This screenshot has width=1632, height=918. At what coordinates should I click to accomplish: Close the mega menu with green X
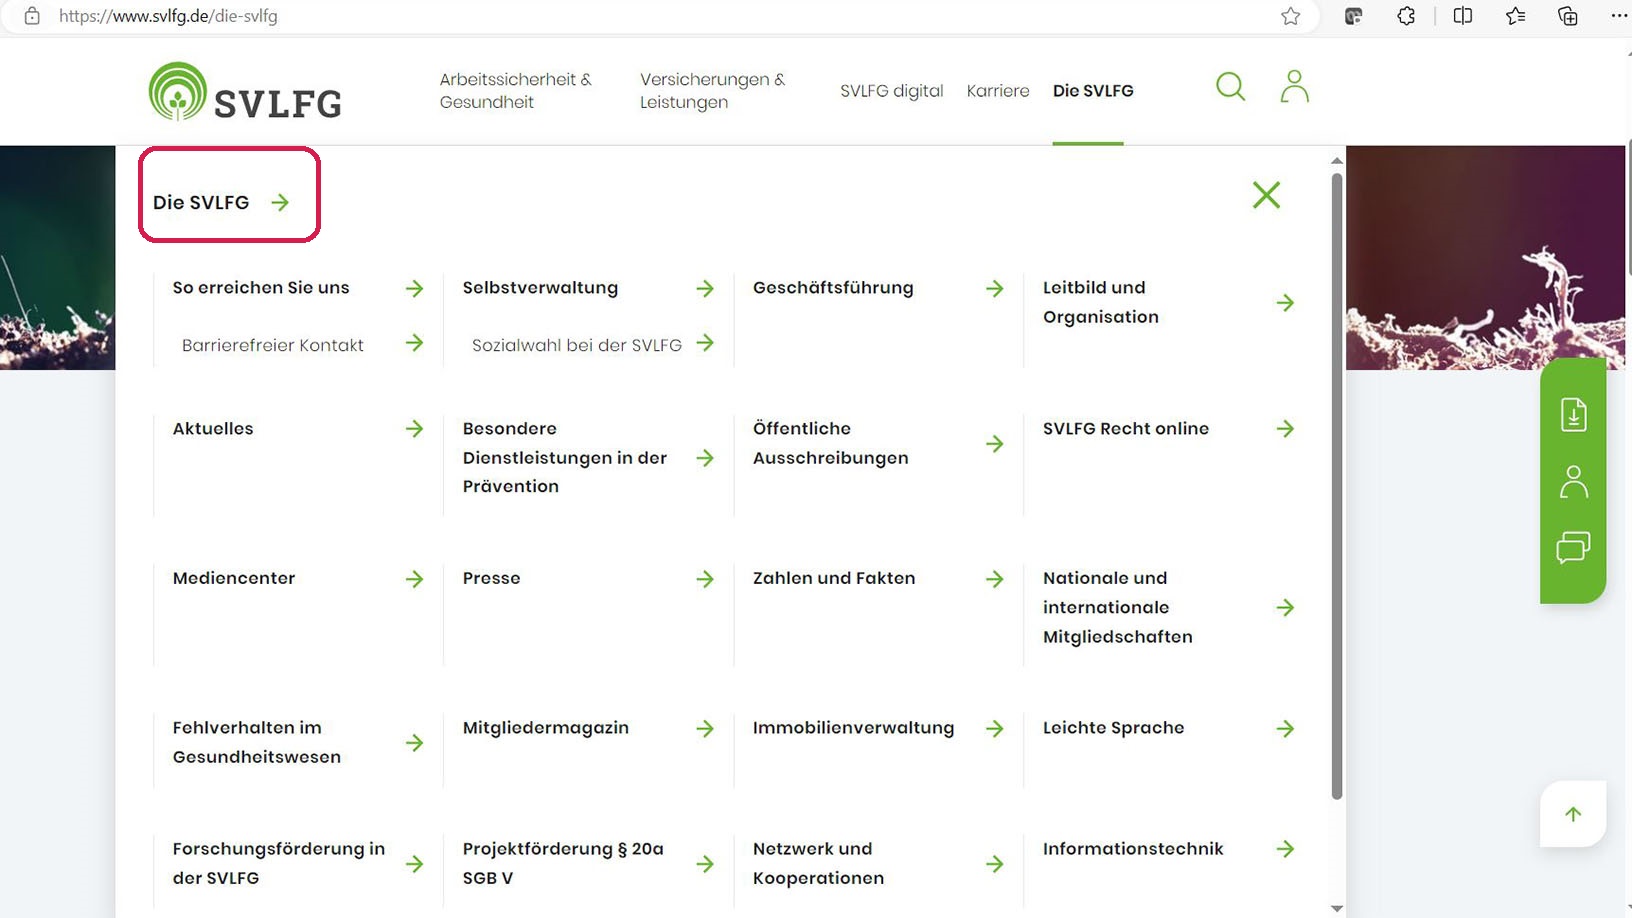click(x=1266, y=195)
